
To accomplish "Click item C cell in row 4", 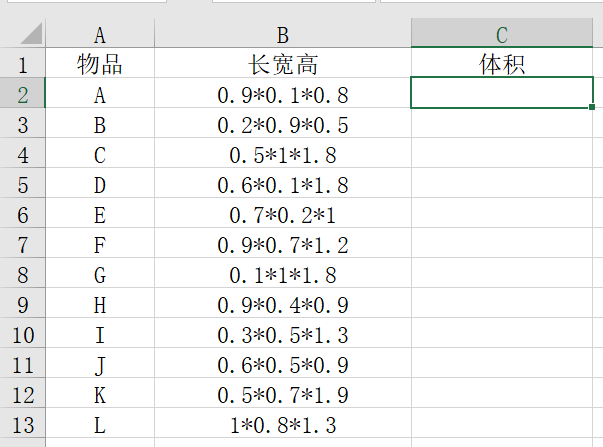I will pyautogui.click(x=100, y=153).
